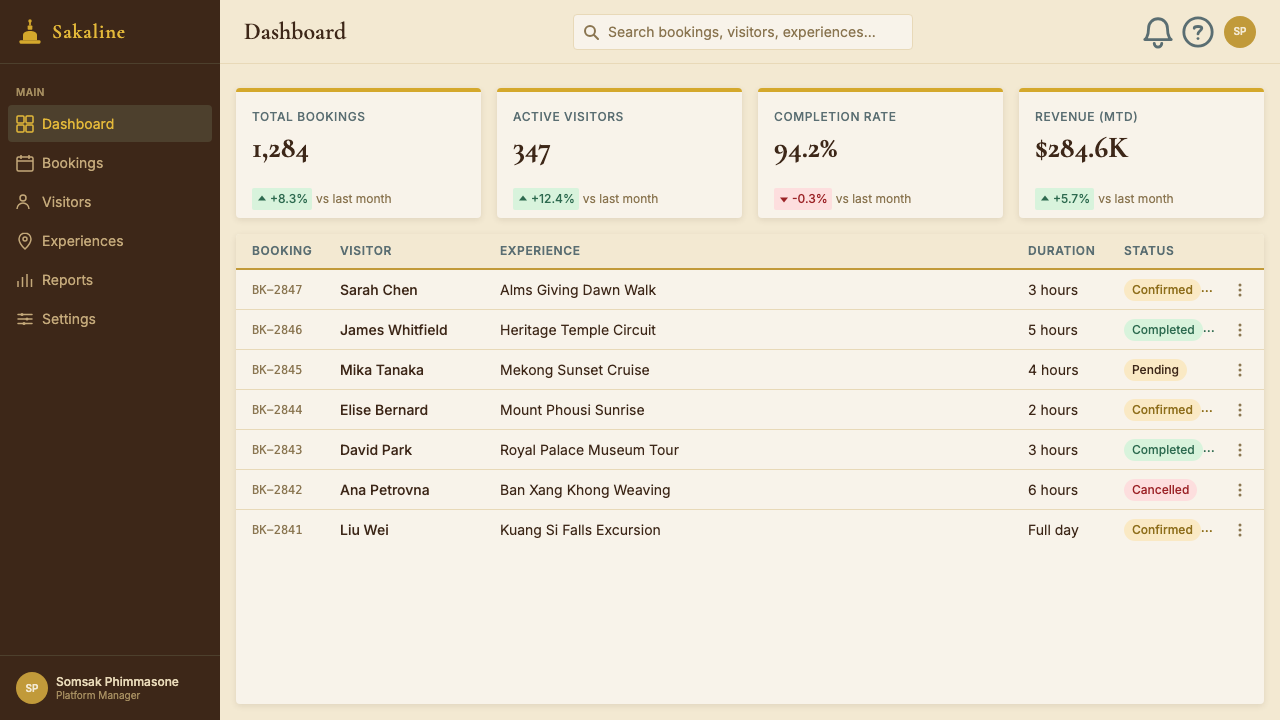Open the Active Visitors stat card

pyautogui.click(x=619, y=153)
